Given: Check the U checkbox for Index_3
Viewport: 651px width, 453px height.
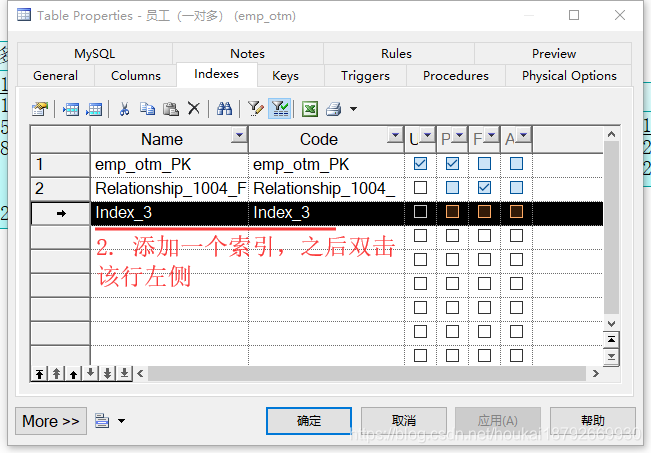Looking at the screenshot, I should point(420,212).
